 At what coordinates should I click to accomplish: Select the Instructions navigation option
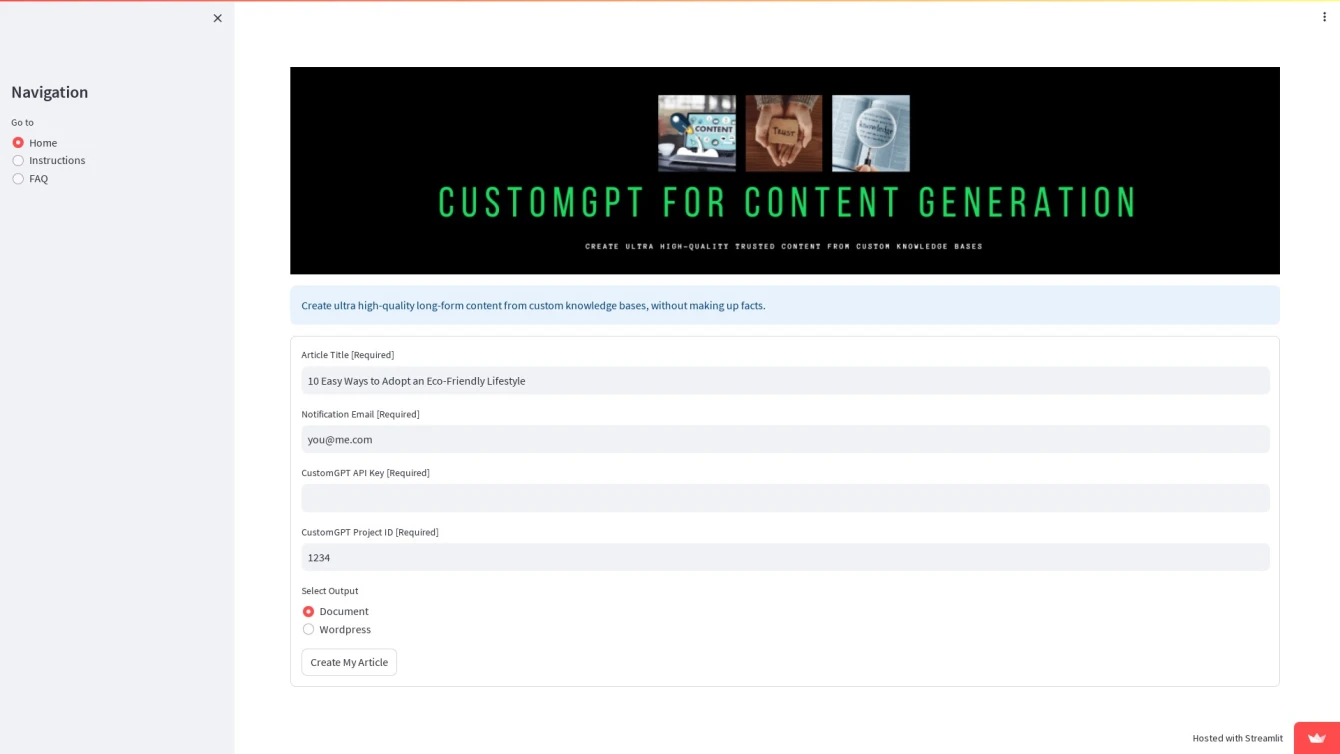48,160
